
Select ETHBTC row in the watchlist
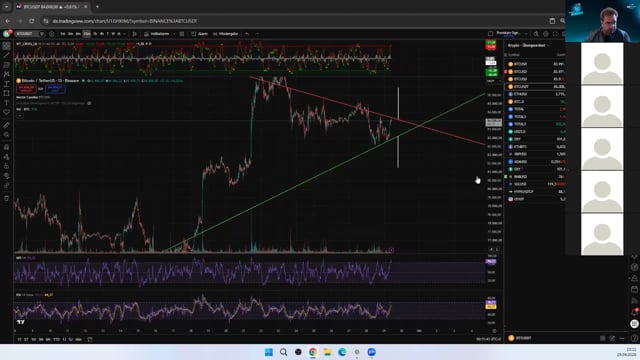coord(536,147)
